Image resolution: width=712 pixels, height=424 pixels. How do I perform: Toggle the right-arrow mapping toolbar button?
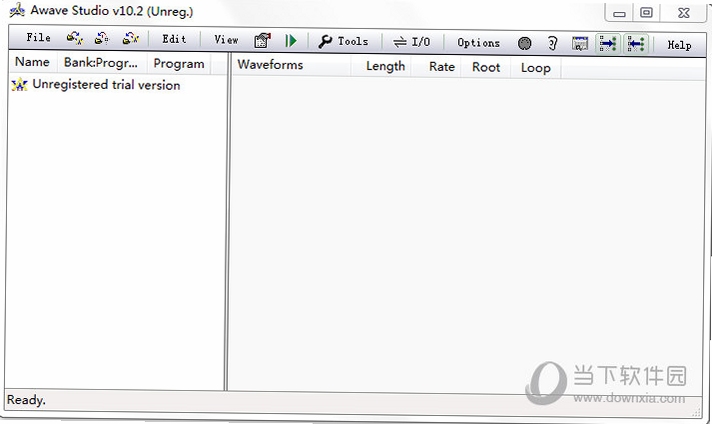[x=608, y=44]
